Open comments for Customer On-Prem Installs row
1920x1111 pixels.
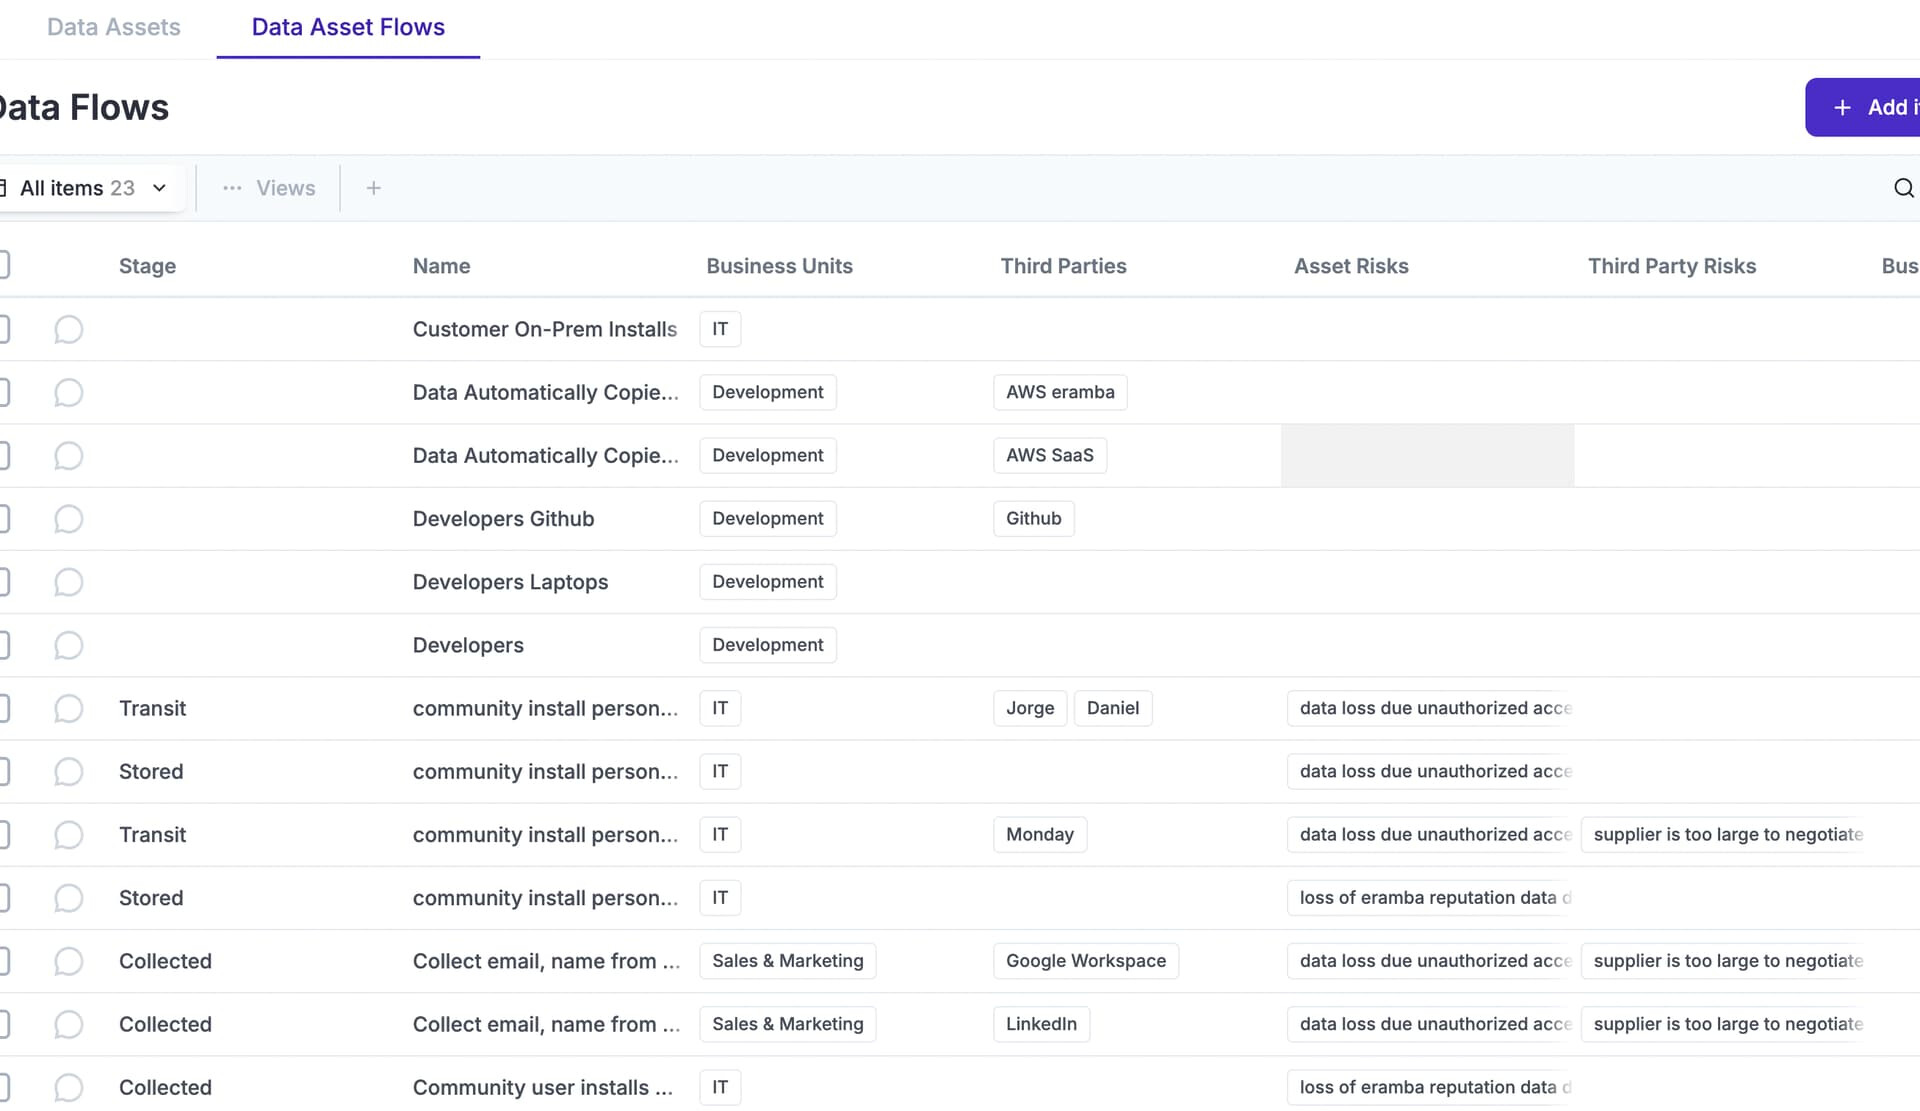[x=68, y=329]
